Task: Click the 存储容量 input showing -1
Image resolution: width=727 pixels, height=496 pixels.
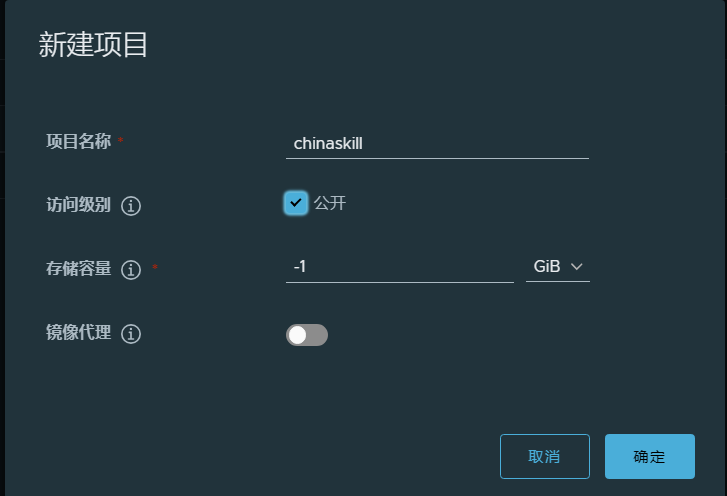Action: pyautogui.click(x=399, y=267)
